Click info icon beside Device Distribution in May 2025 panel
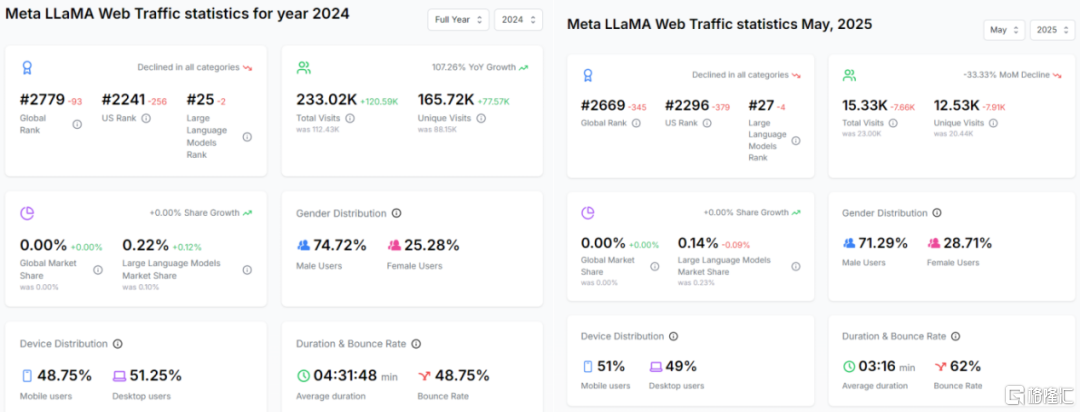The width and height of the screenshot is (1080, 412). (x=673, y=336)
